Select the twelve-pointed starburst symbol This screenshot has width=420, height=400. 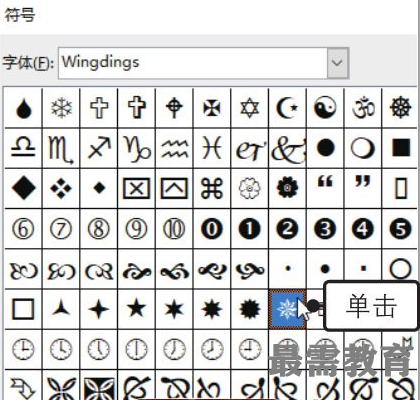click(250, 309)
